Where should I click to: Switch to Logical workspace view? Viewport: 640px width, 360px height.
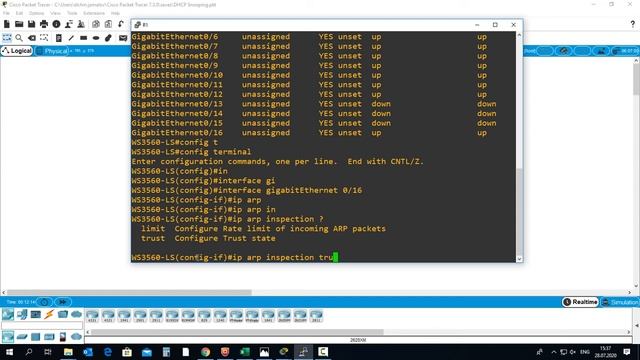(17, 51)
